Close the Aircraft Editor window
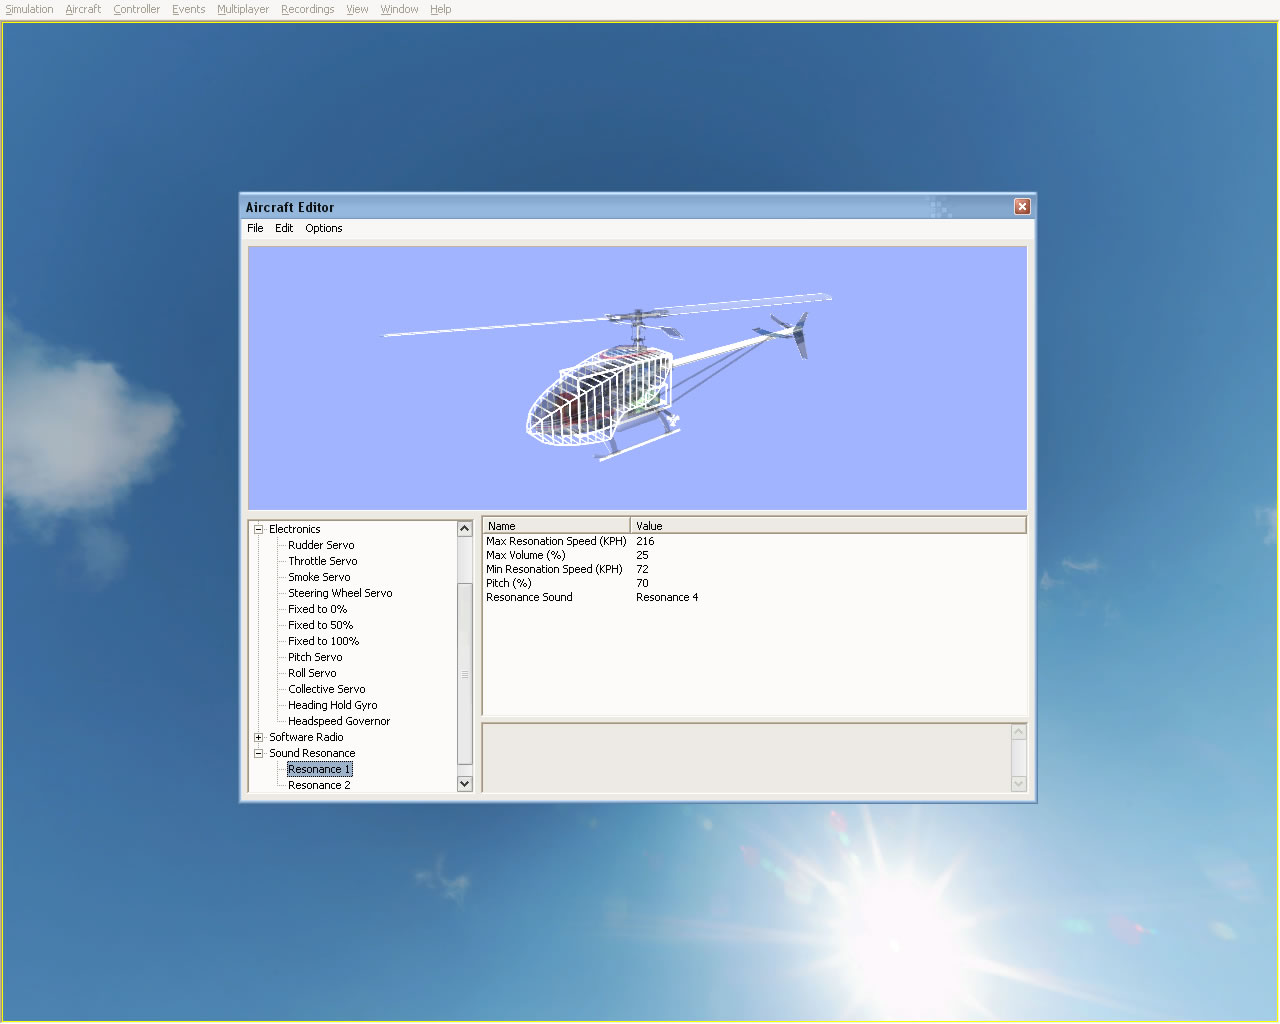 tap(1022, 206)
